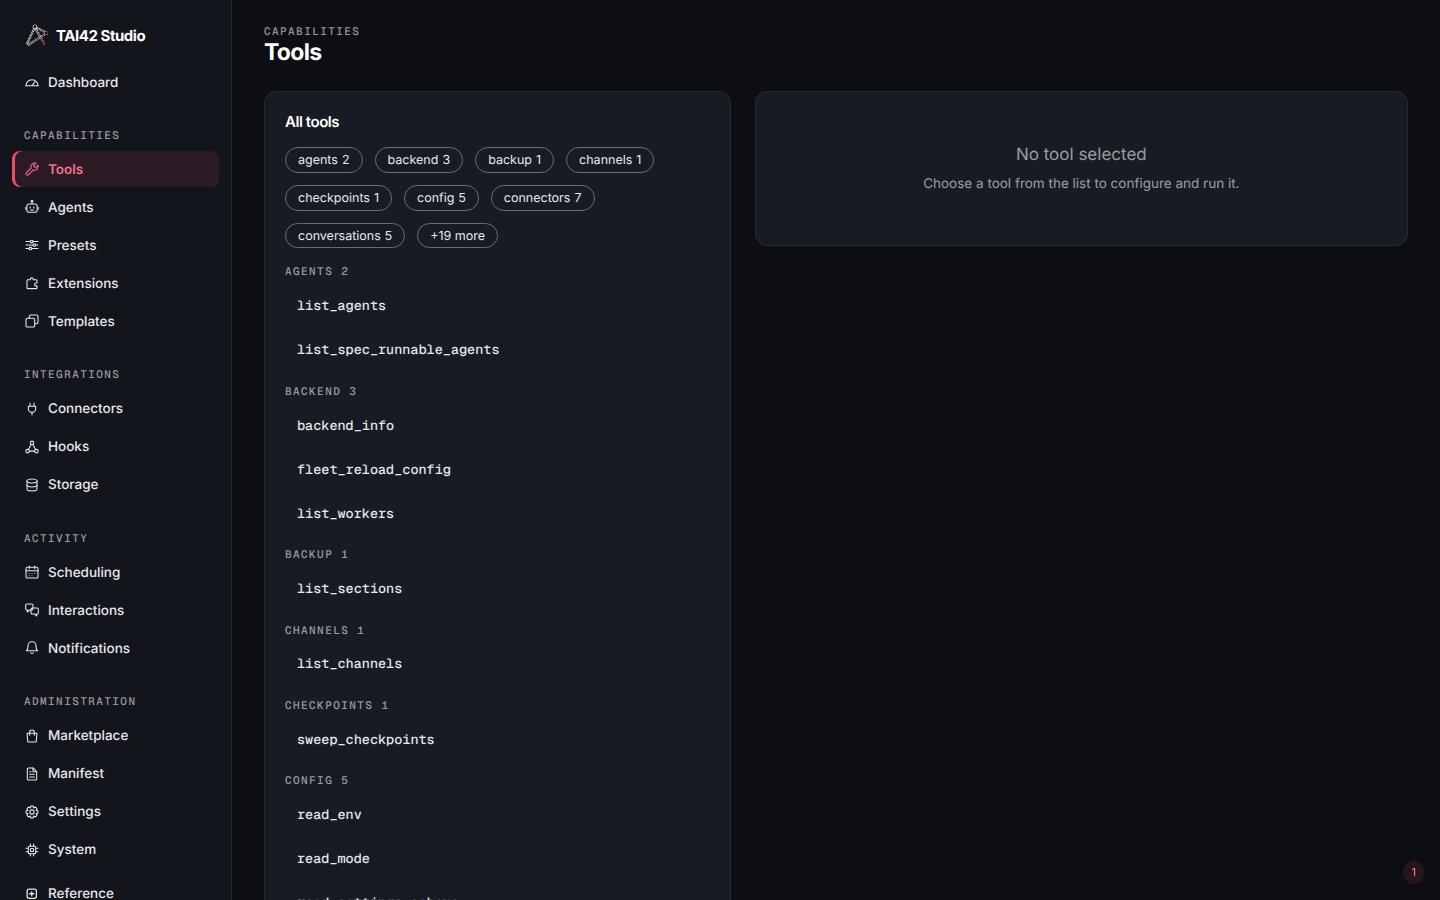Open the System page
1440x900 pixels.
pyautogui.click(x=116, y=850)
